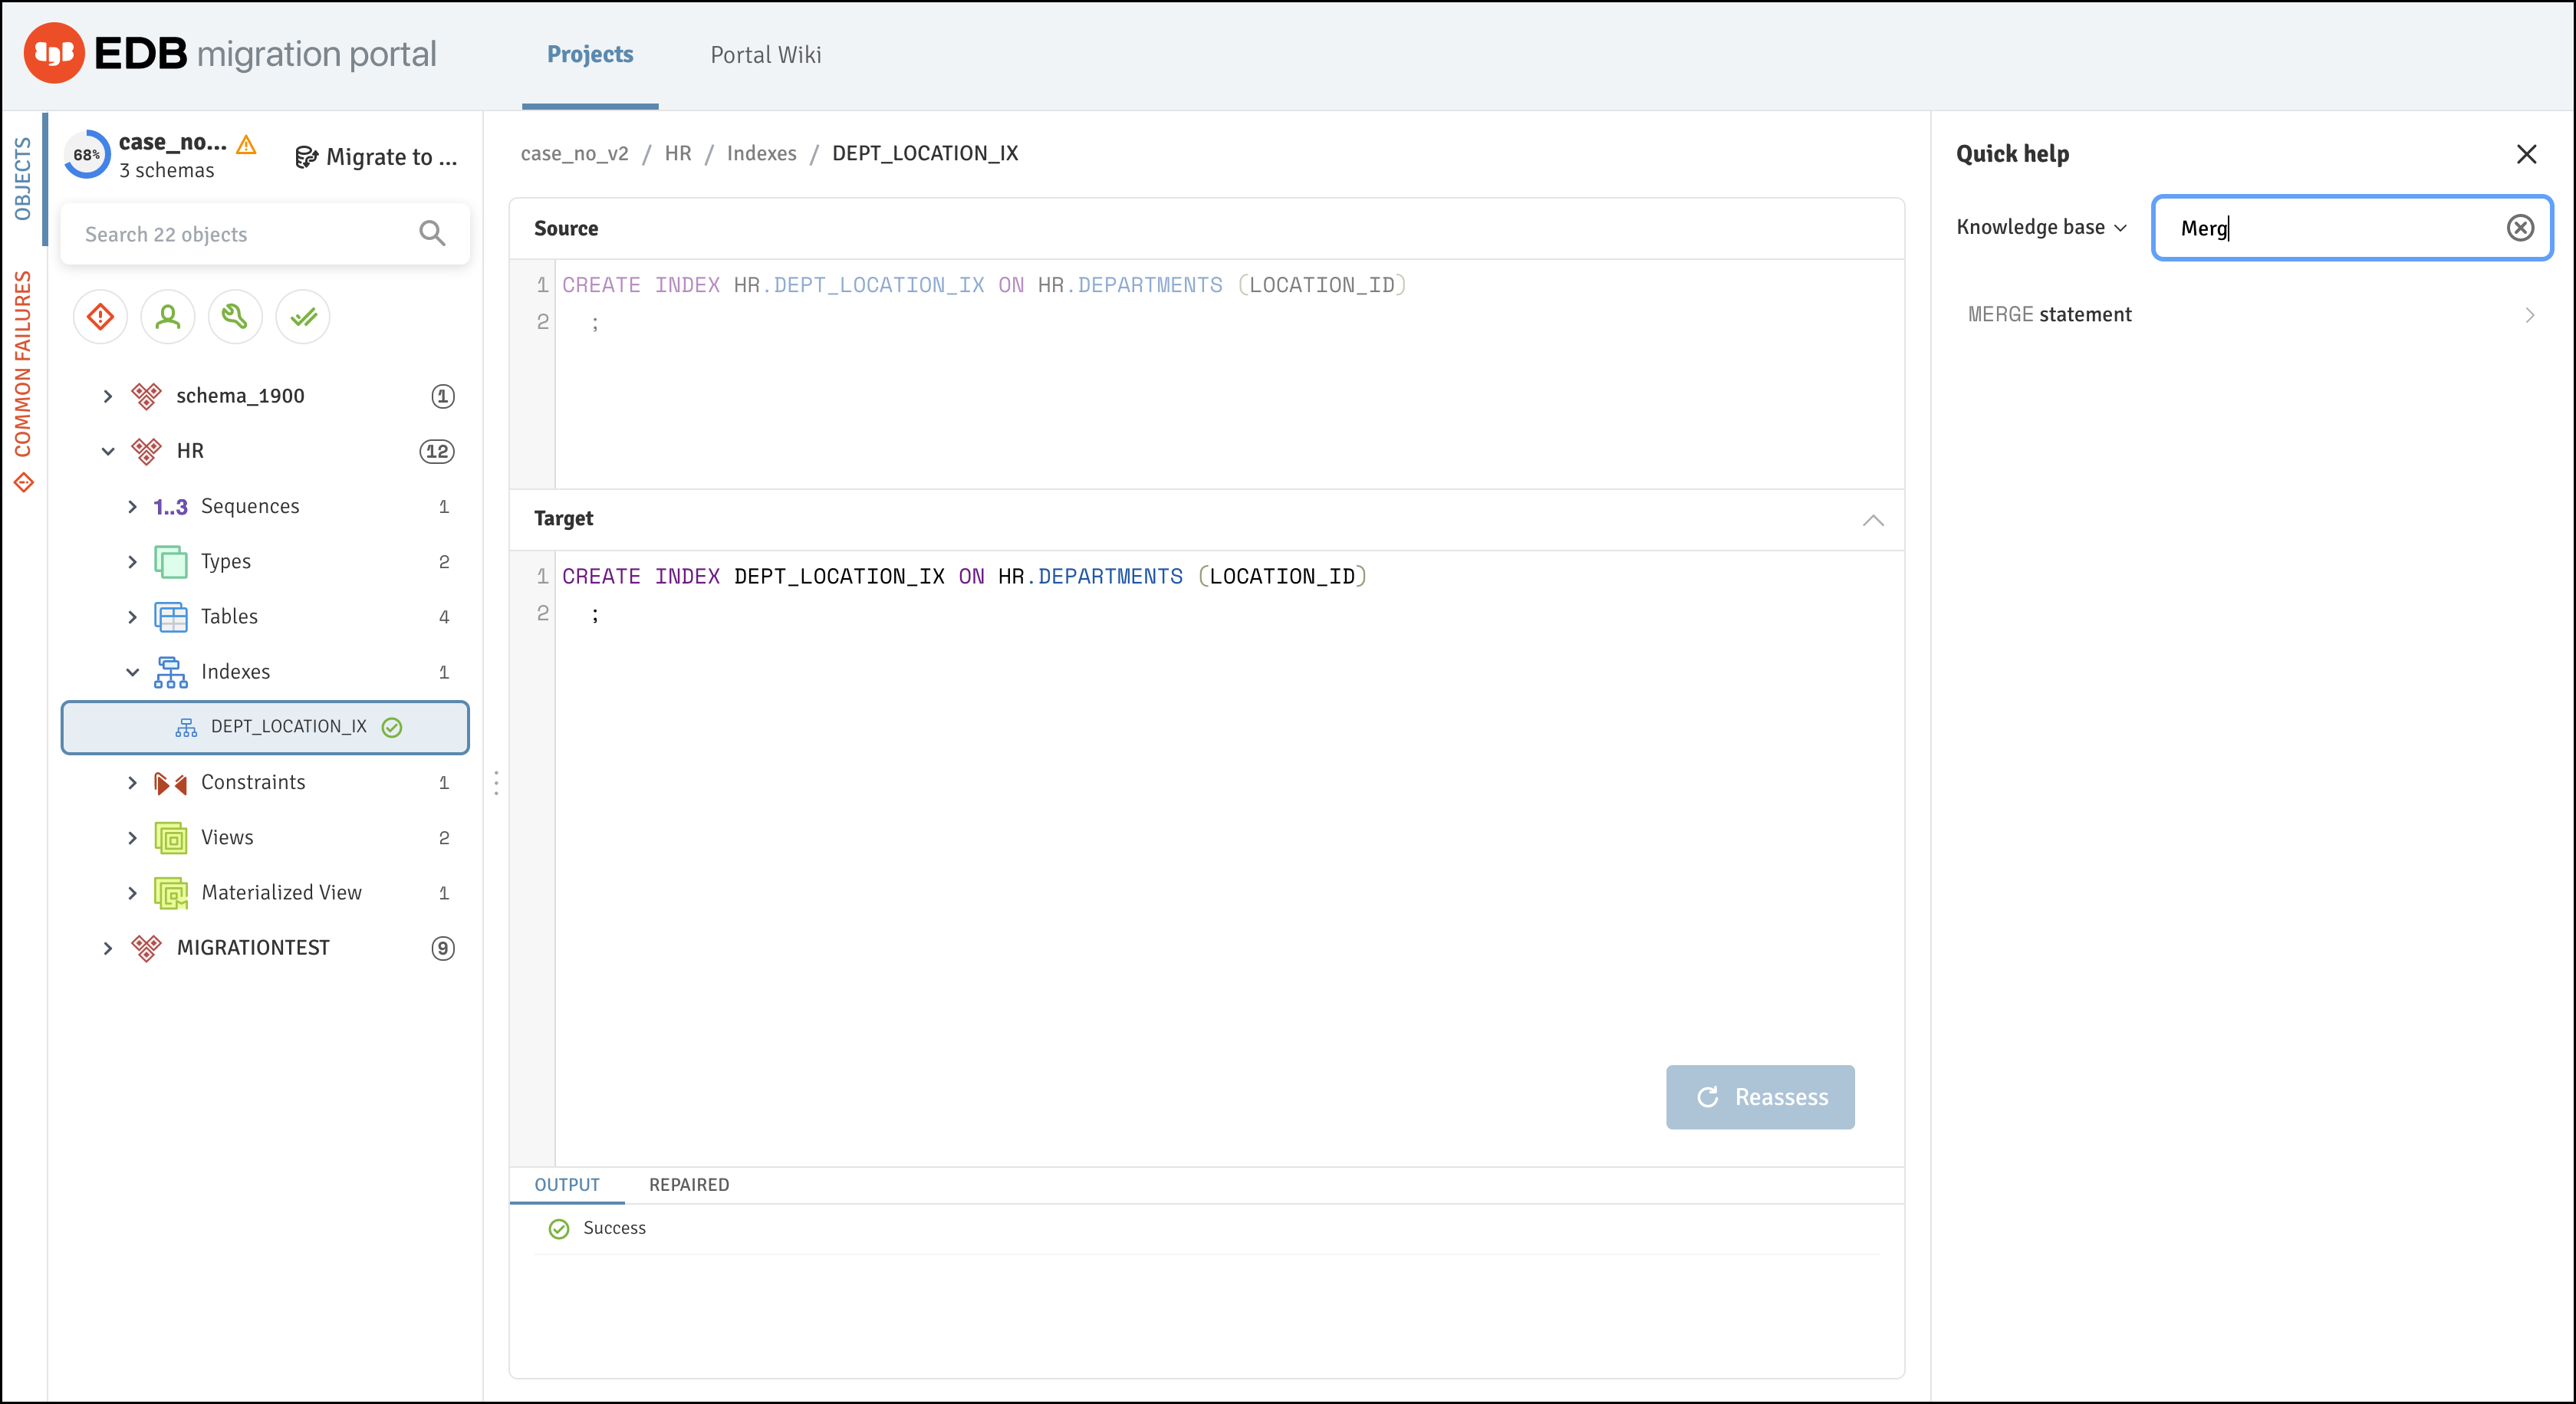Select the OBJECTS side tab
This screenshot has height=1404, width=2576.
[x=23, y=178]
